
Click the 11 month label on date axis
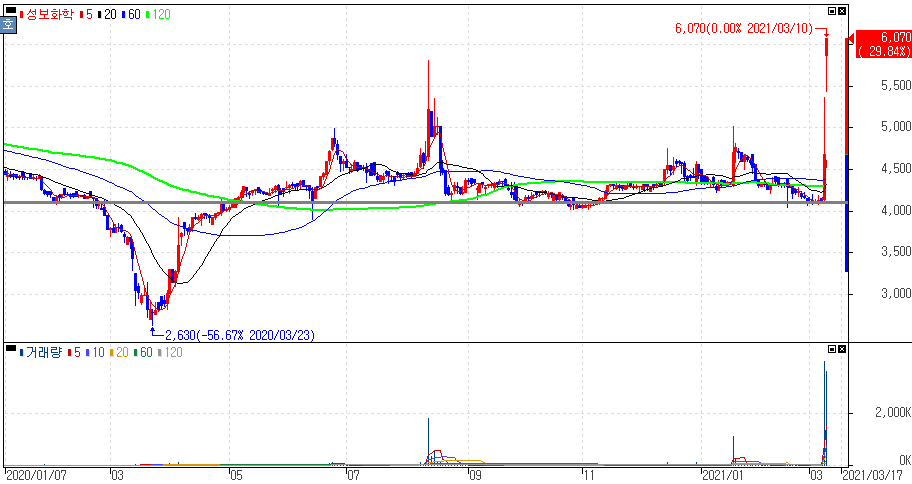point(589,475)
